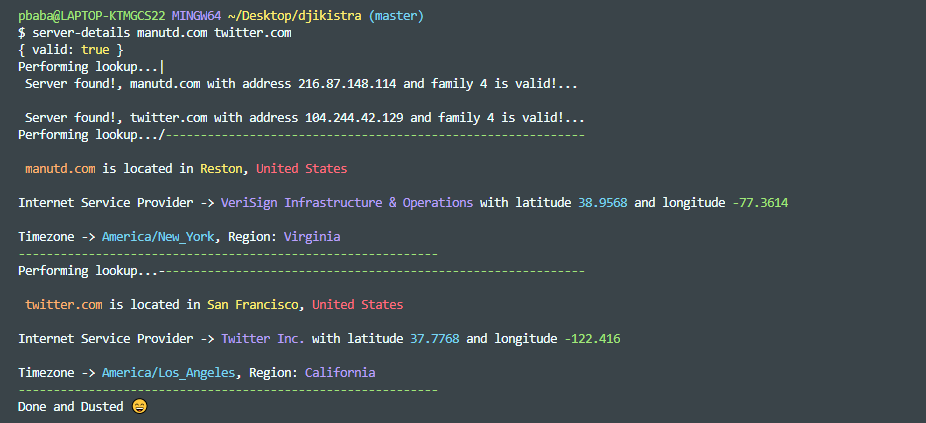Viewport: 926px width, 423px height.
Task: Click the username pbaba@LAPTOP-KTMGCS22 in prompt
Action: pyautogui.click(x=92, y=16)
